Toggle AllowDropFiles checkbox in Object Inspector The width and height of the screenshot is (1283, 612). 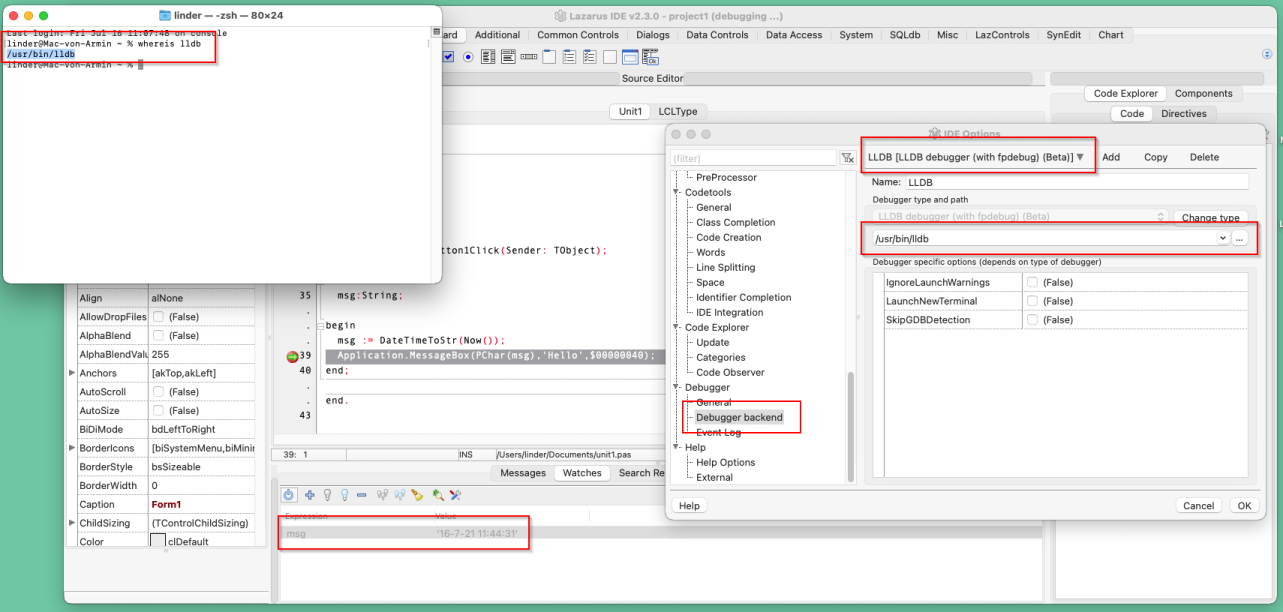coord(157,317)
